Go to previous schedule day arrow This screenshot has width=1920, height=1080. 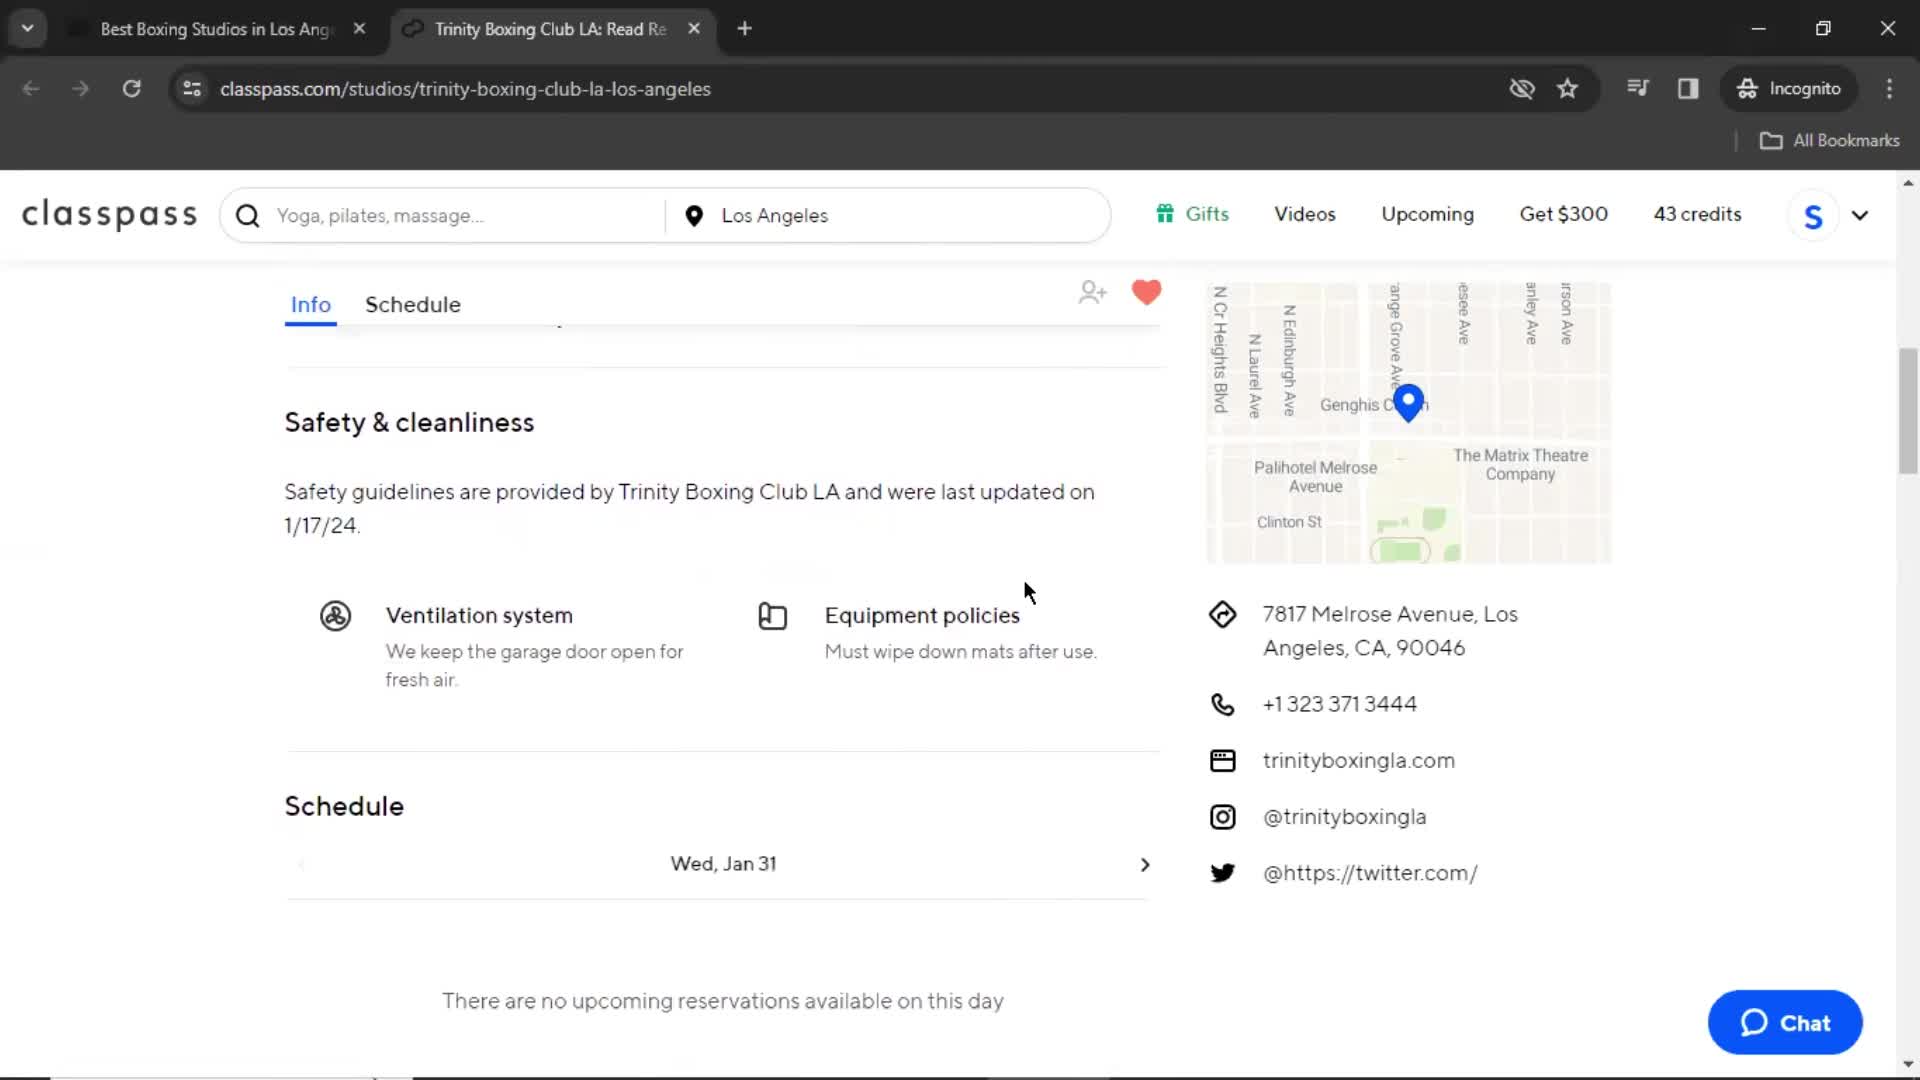pos(301,864)
